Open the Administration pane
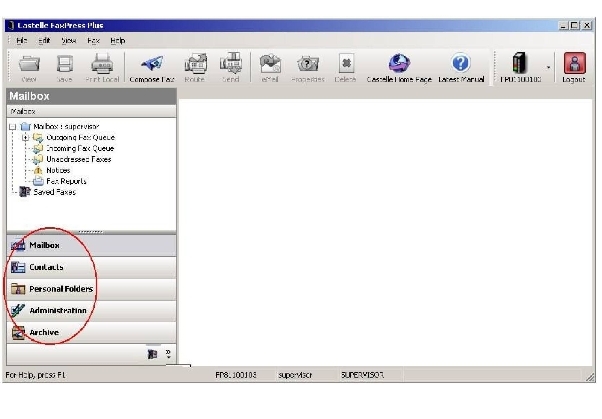This screenshot has height=419, width=602. 57,311
